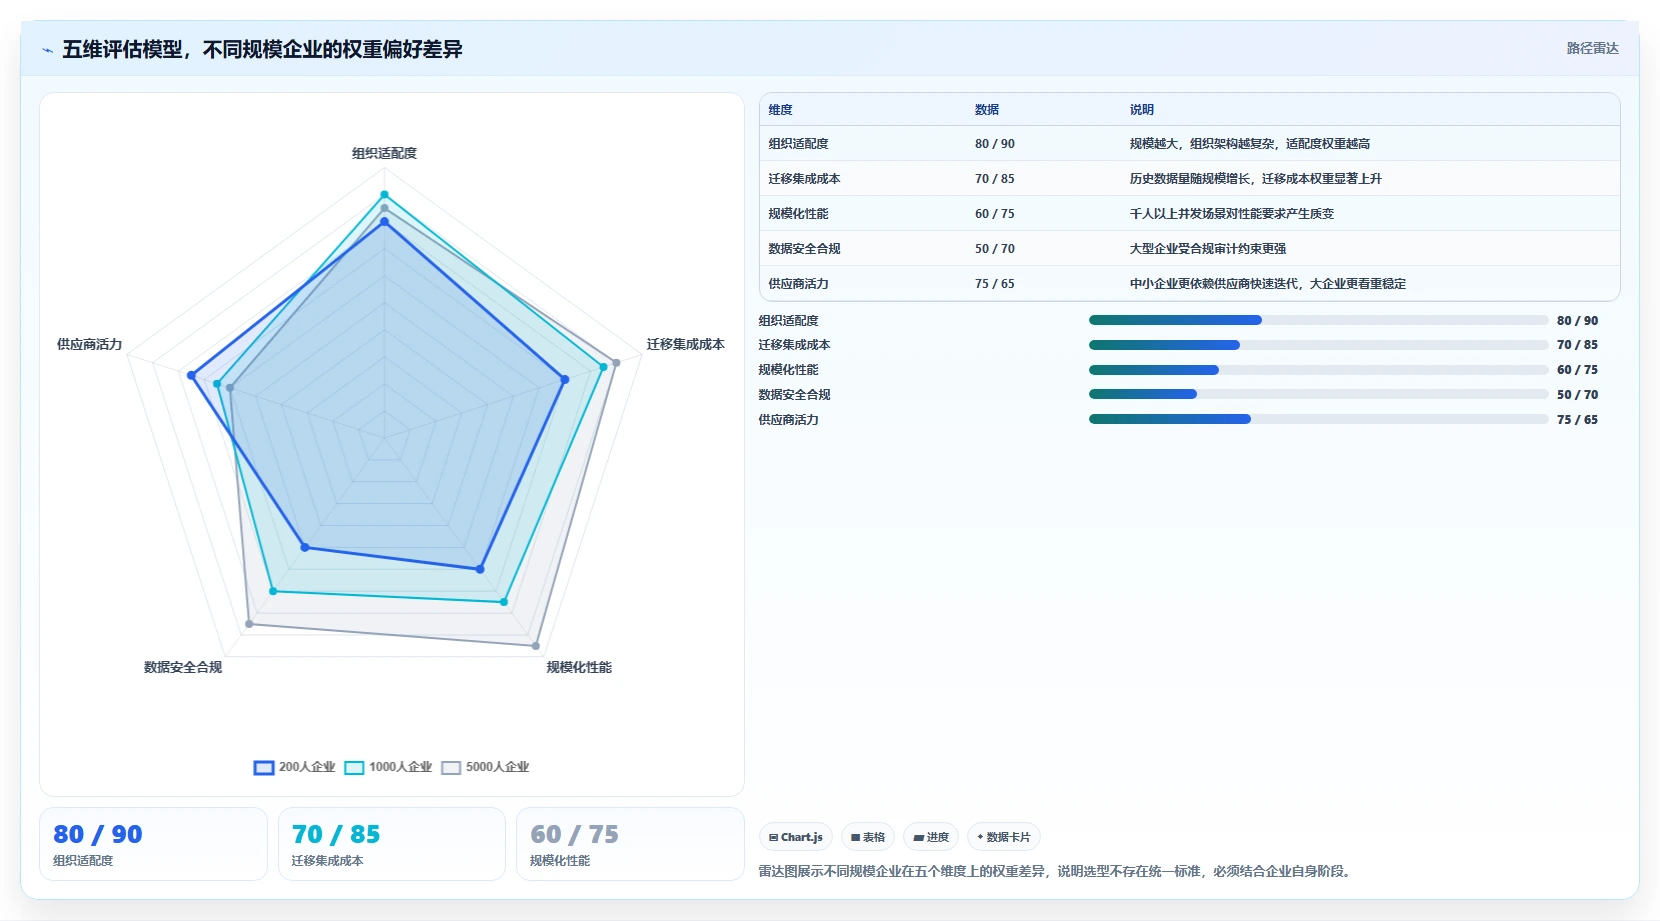Click the 数据卡片 tag
The width and height of the screenshot is (1660, 921).
(1003, 837)
